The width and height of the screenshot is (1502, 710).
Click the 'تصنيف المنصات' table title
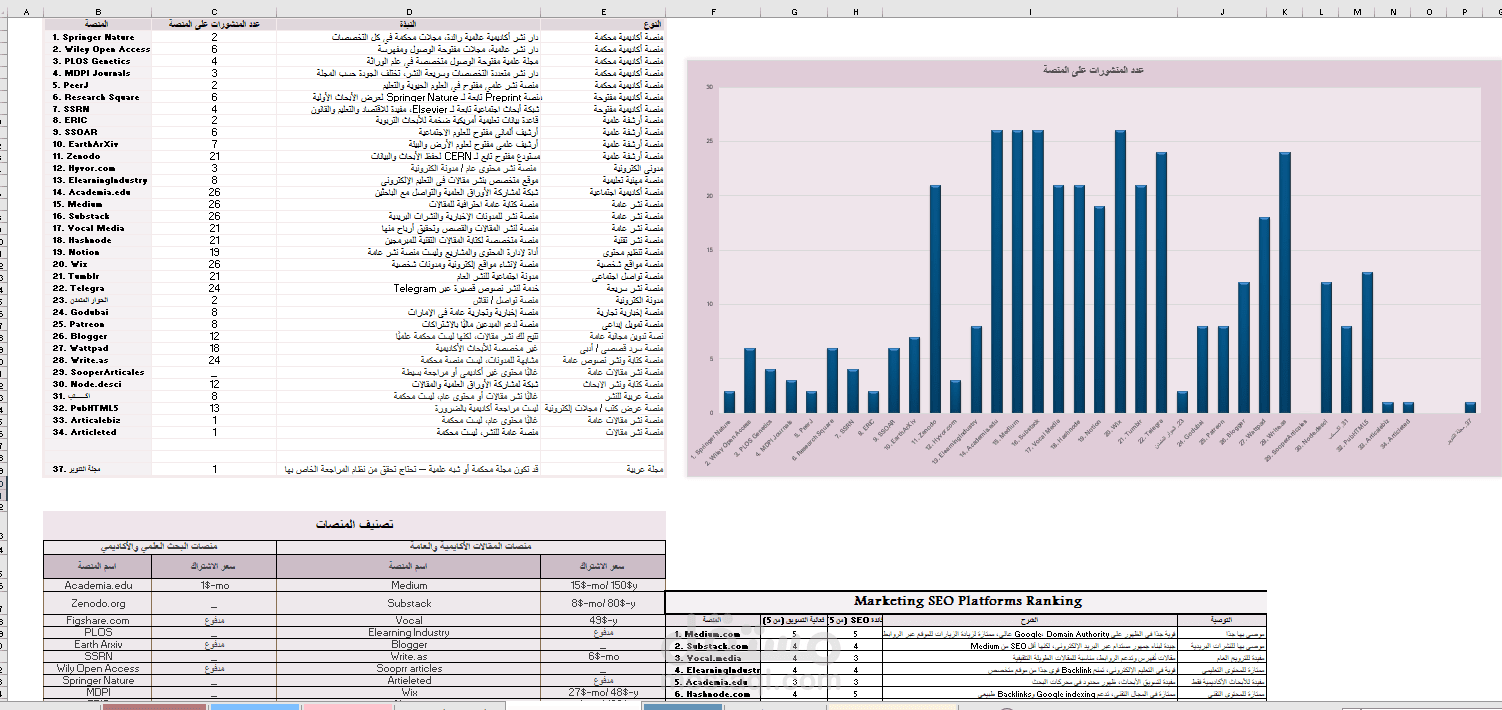354,524
